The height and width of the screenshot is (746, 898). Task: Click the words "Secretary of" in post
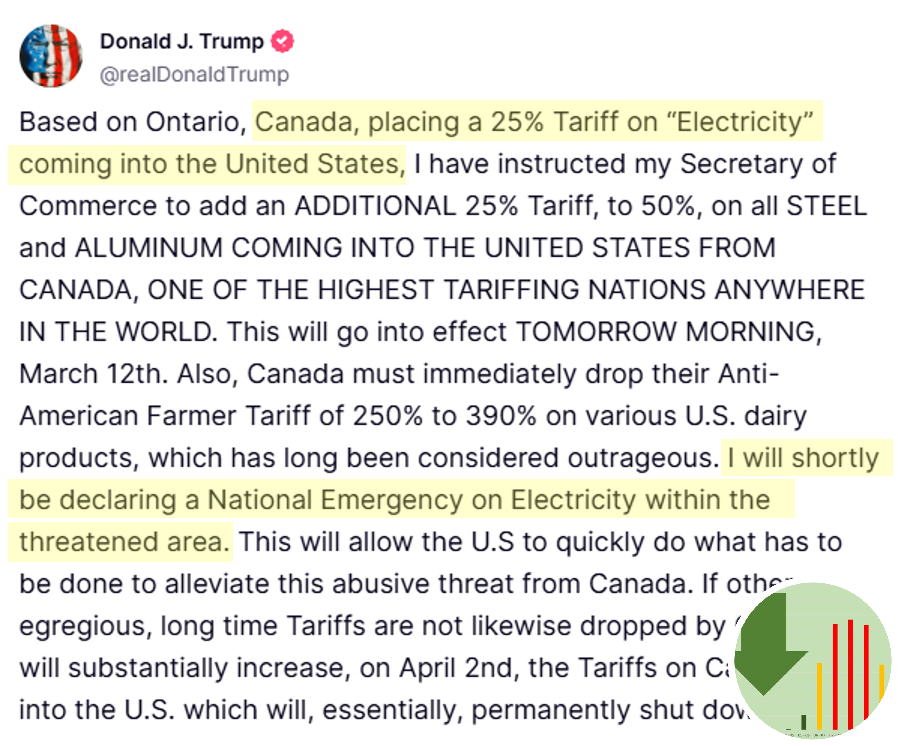click(758, 164)
